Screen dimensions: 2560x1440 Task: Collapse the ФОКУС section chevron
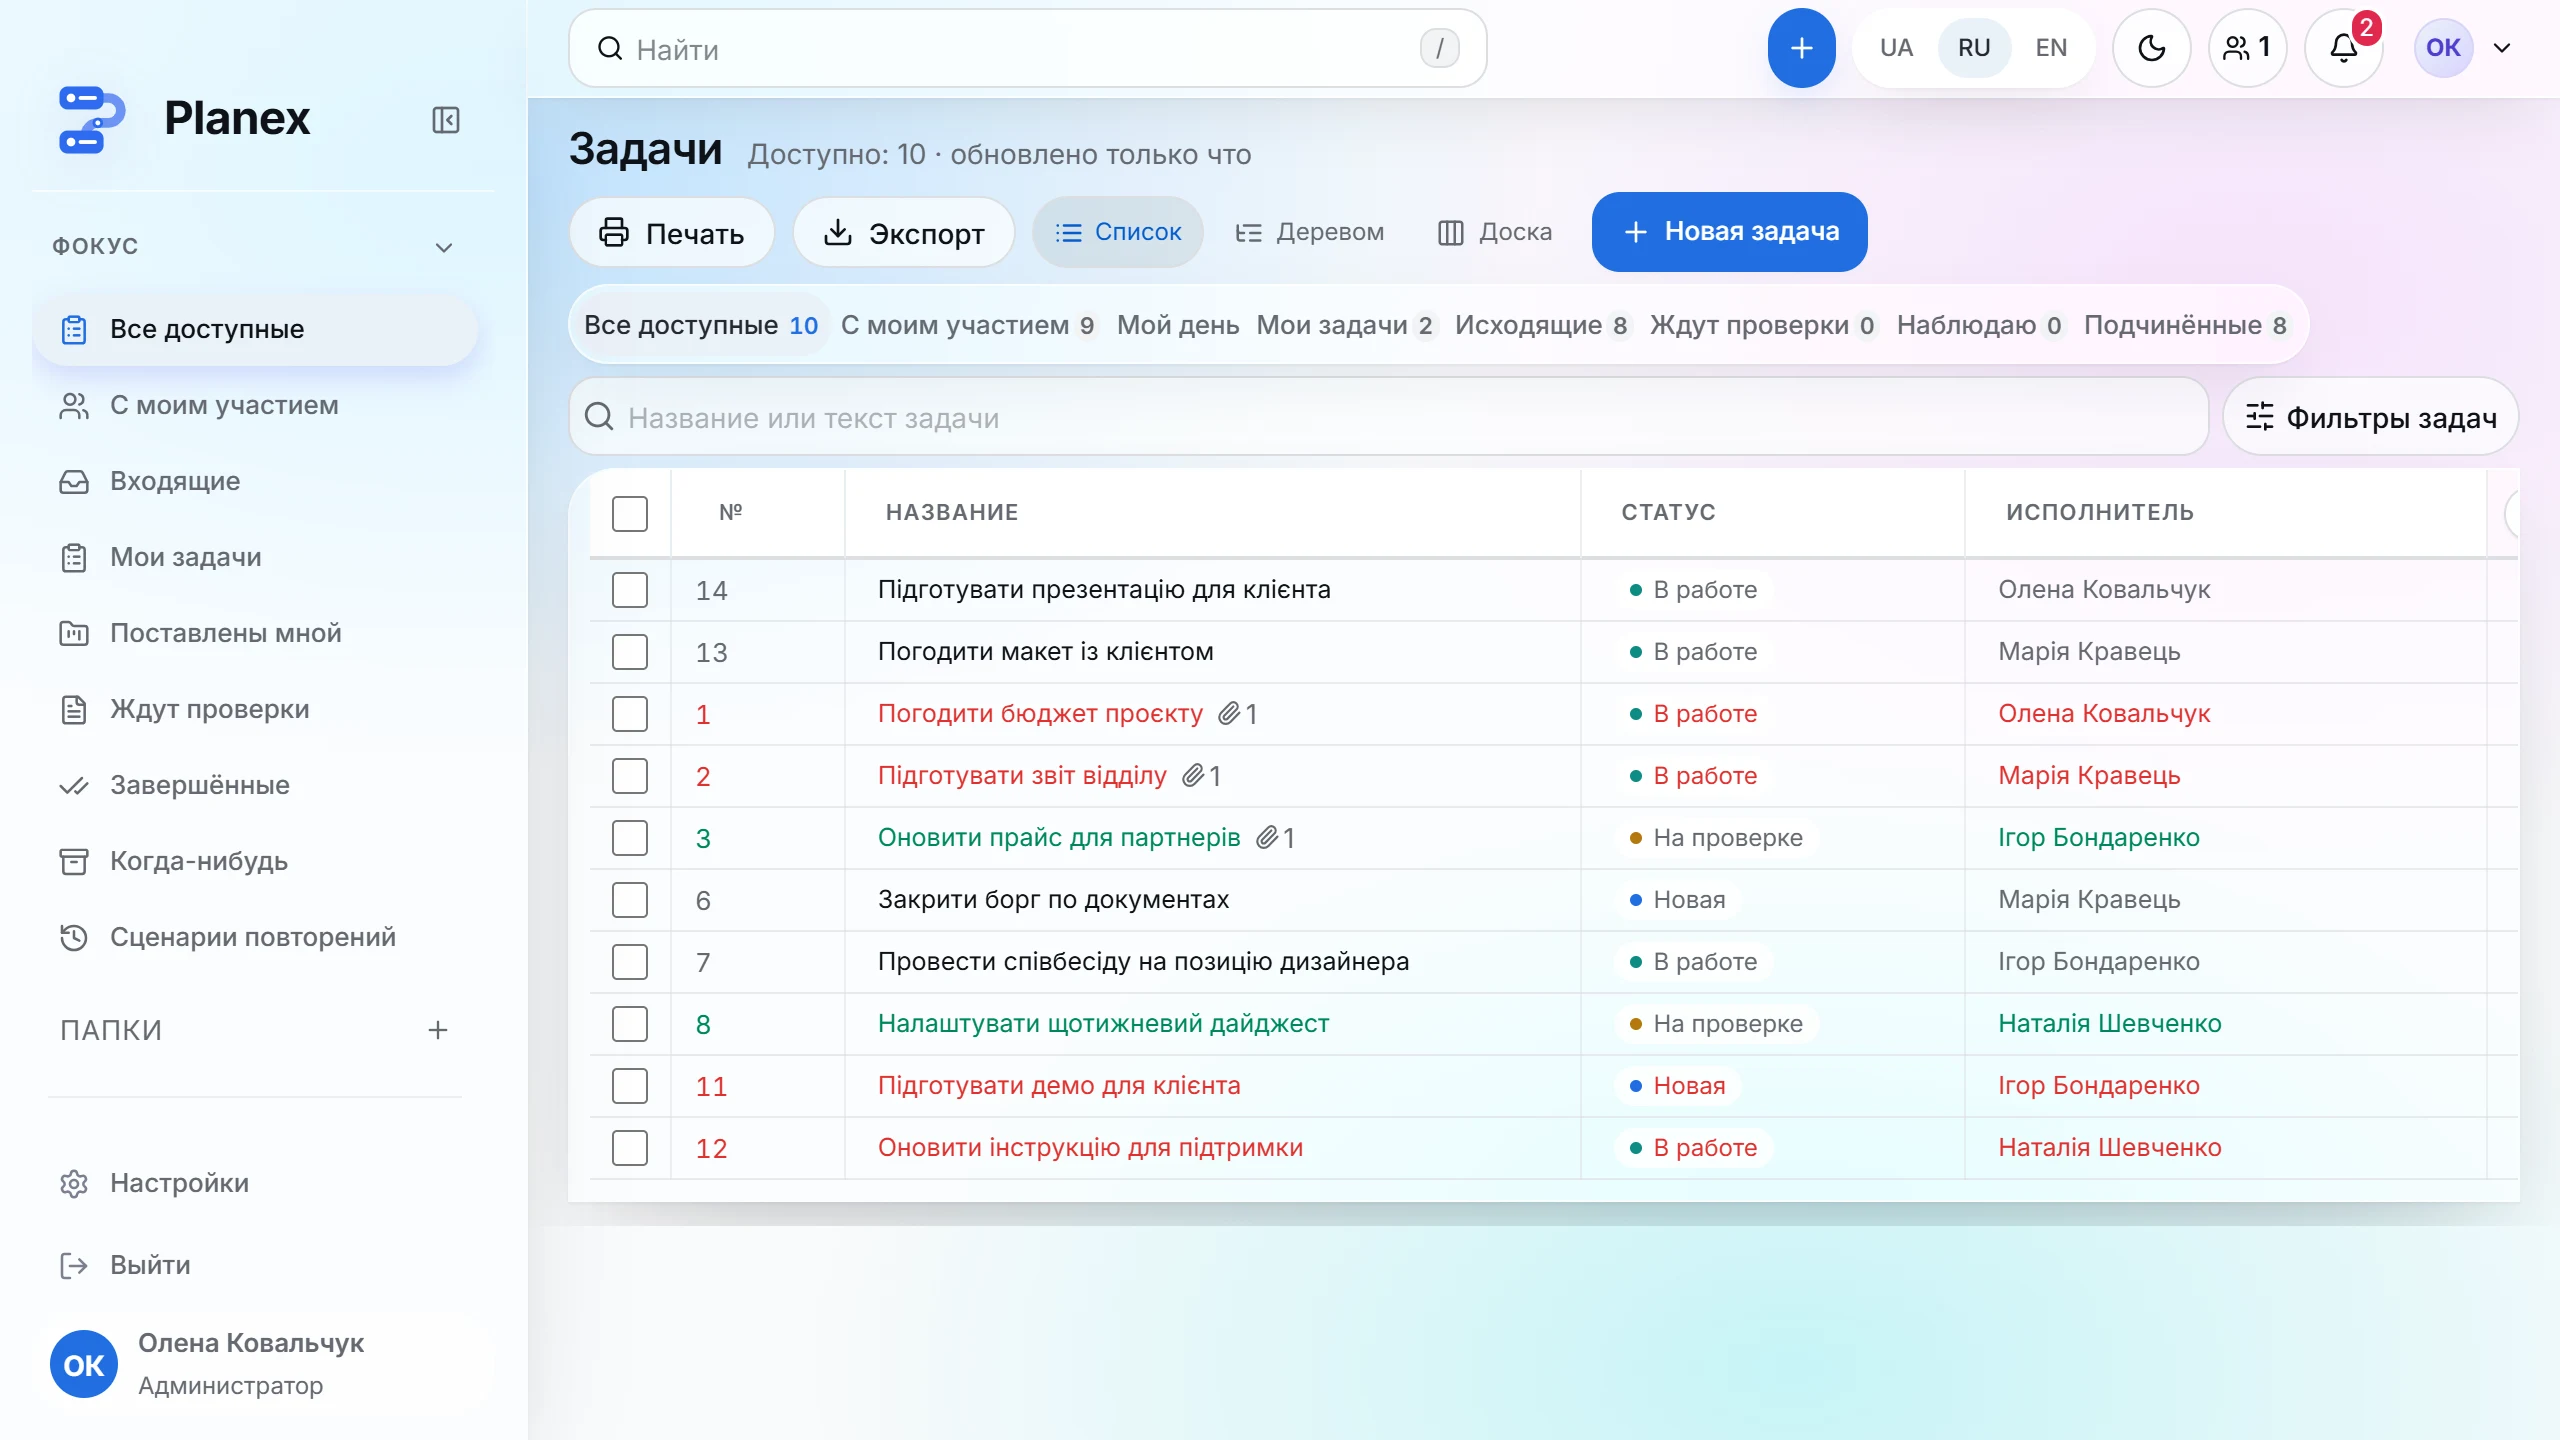[444, 247]
